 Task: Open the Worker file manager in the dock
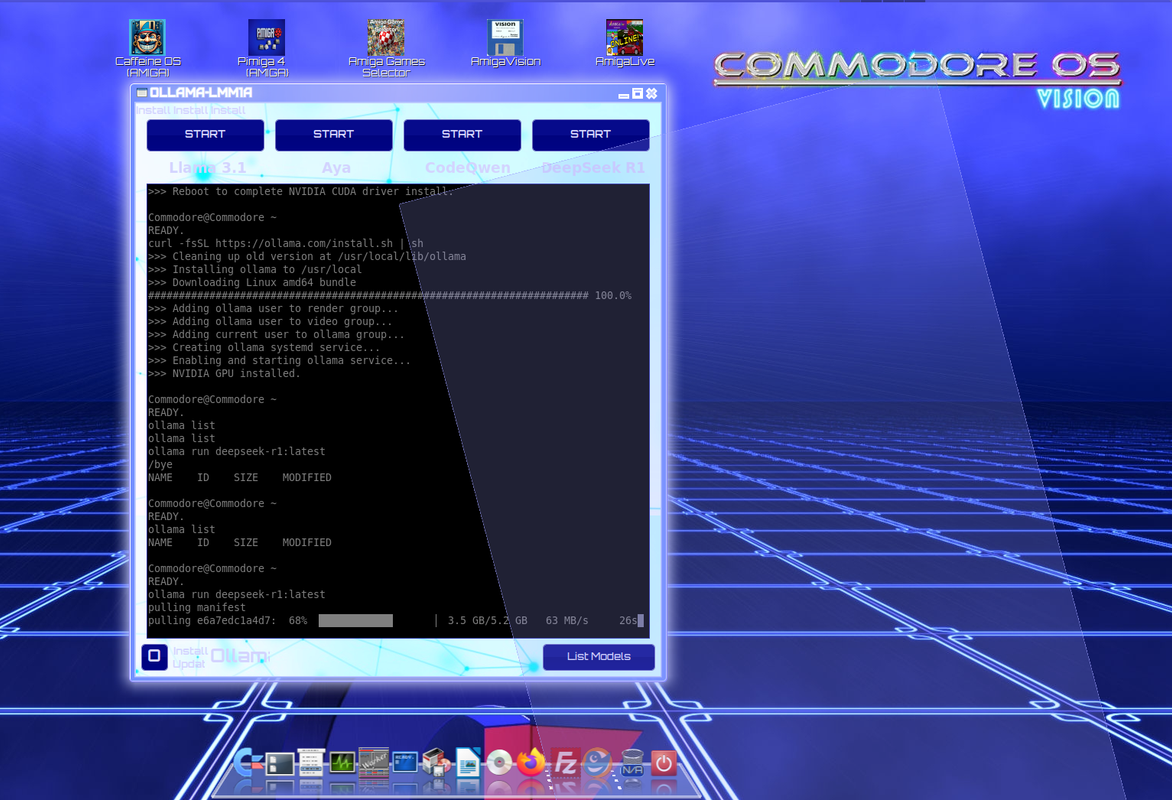(374, 763)
